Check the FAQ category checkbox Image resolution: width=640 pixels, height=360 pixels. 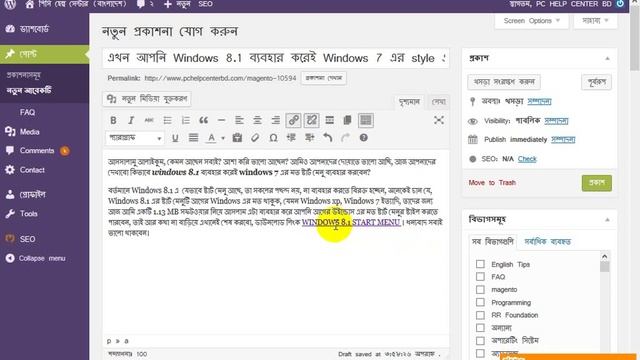click(480, 277)
